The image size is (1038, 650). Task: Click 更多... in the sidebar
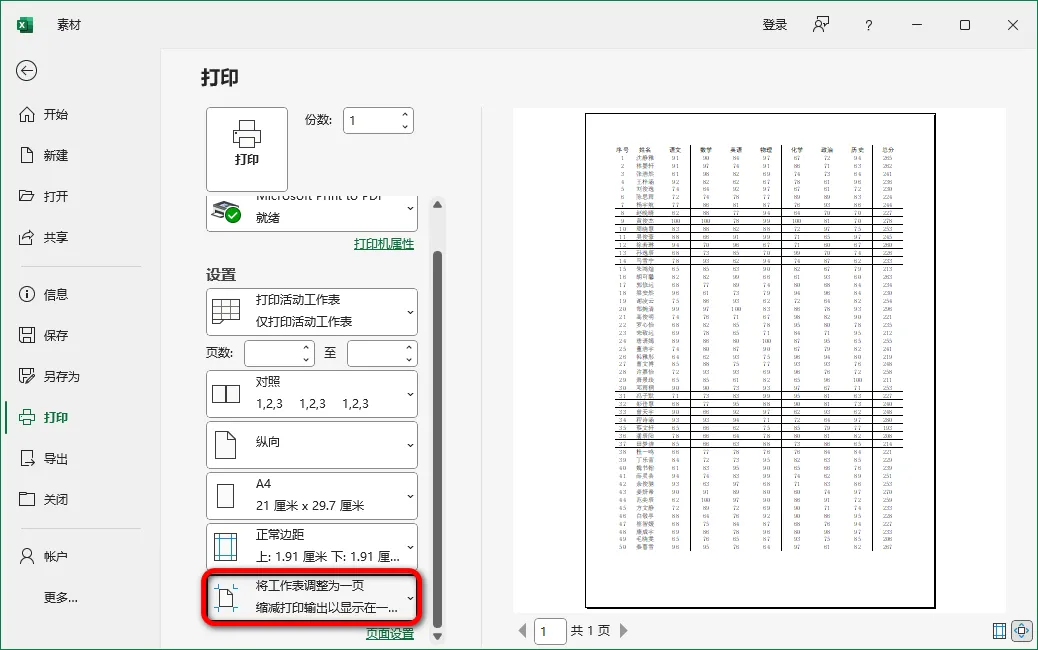(x=60, y=598)
